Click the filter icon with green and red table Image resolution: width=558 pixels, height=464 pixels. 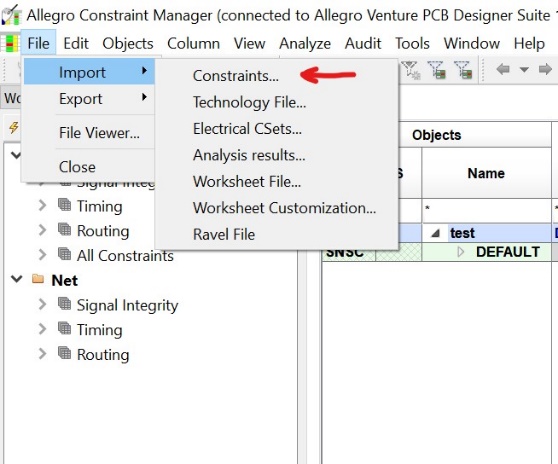pyautogui.click(x=437, y=69)
